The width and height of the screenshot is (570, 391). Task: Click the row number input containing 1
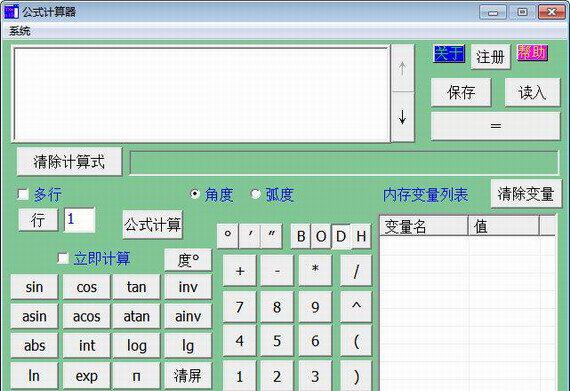pos(79,219)
